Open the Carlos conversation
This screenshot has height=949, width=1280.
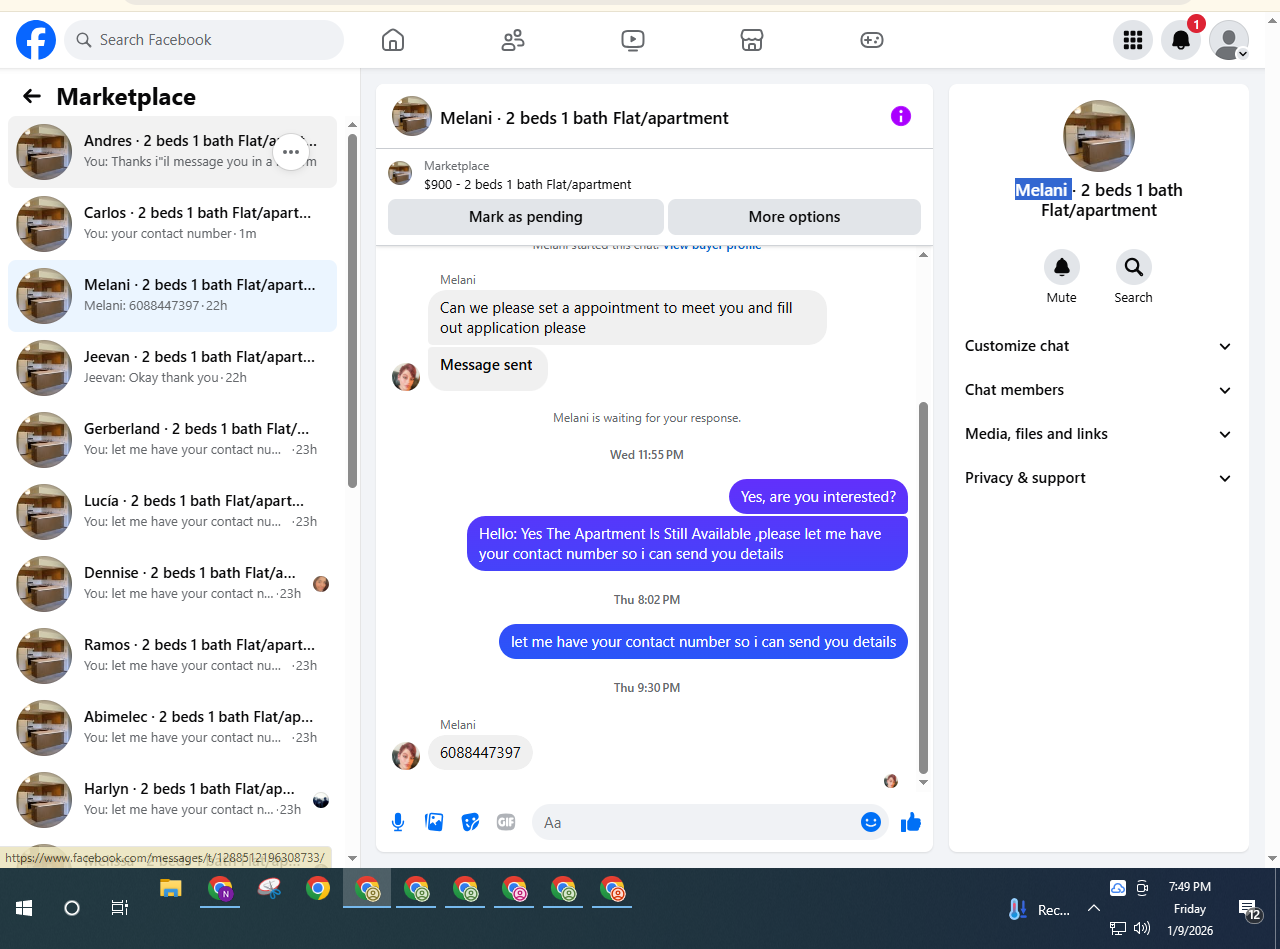[x=172, y=224]
